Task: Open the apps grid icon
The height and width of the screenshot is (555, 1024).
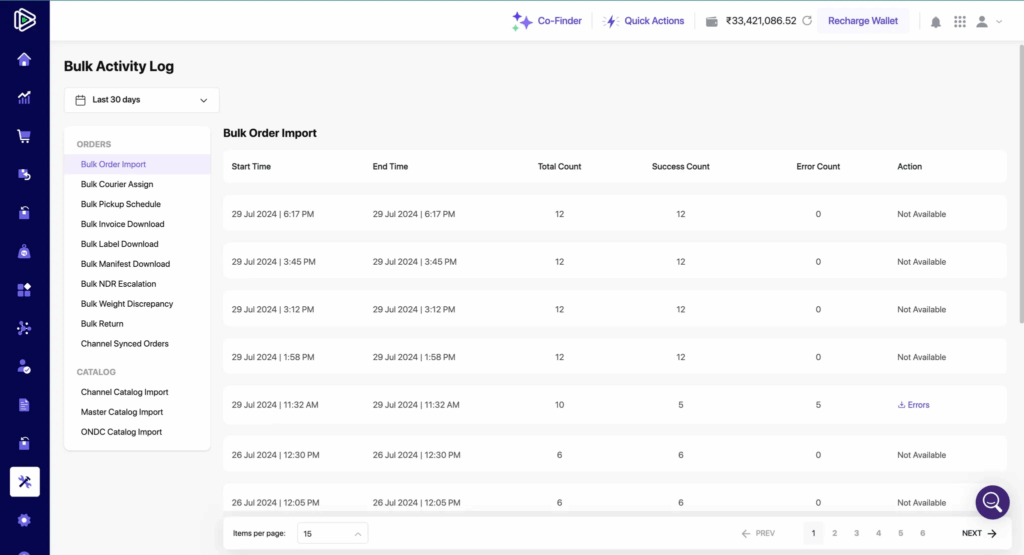Action: (960, 22)
